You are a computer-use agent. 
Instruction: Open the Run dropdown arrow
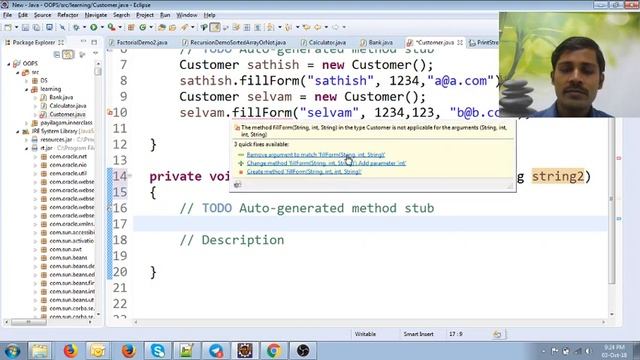(102, 27)
